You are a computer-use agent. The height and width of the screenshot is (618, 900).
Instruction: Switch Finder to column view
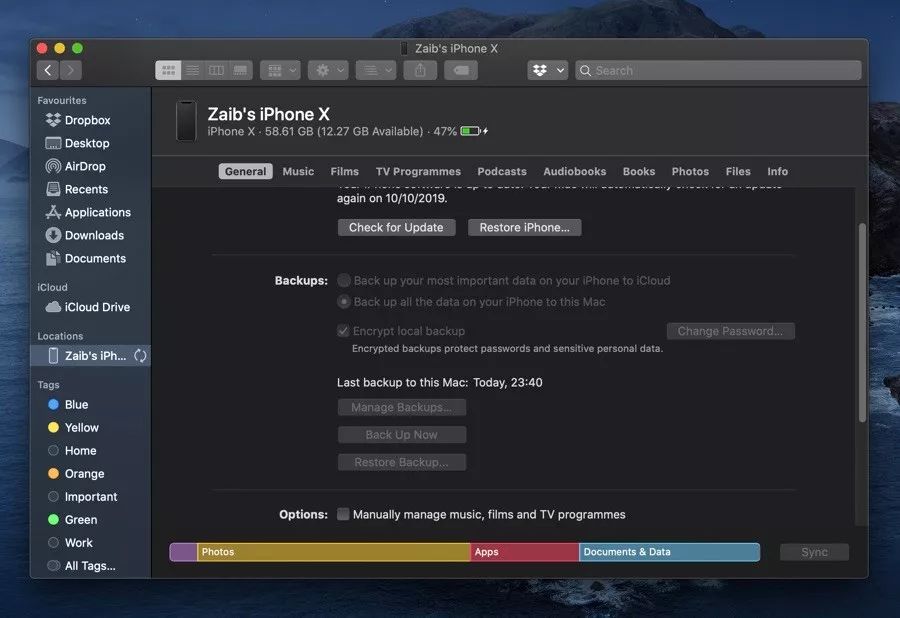click(216, 70)
